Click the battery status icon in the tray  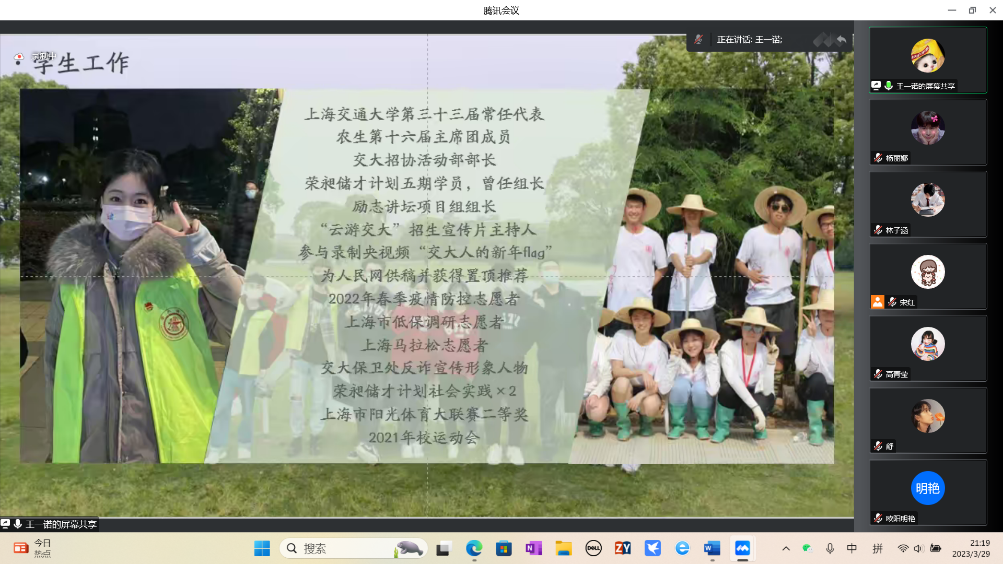pos(935,548)
